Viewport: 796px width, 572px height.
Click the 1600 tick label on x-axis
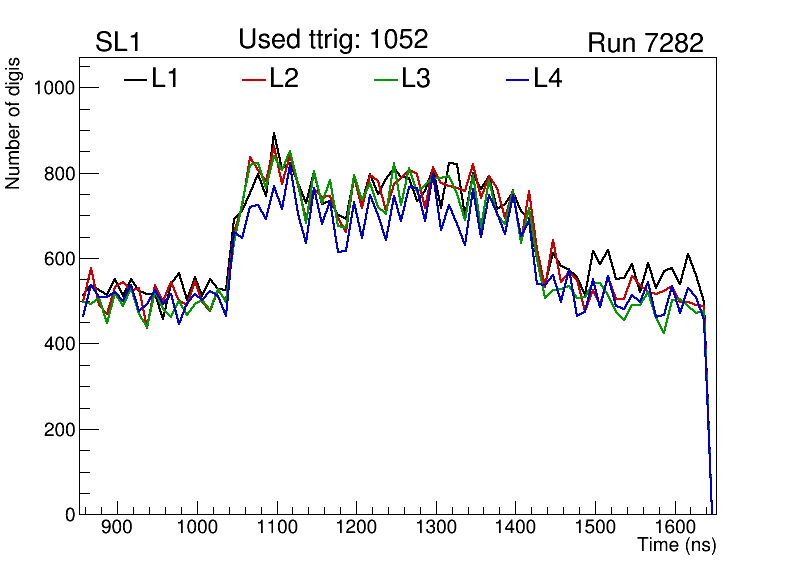click(x=674, y=528)
